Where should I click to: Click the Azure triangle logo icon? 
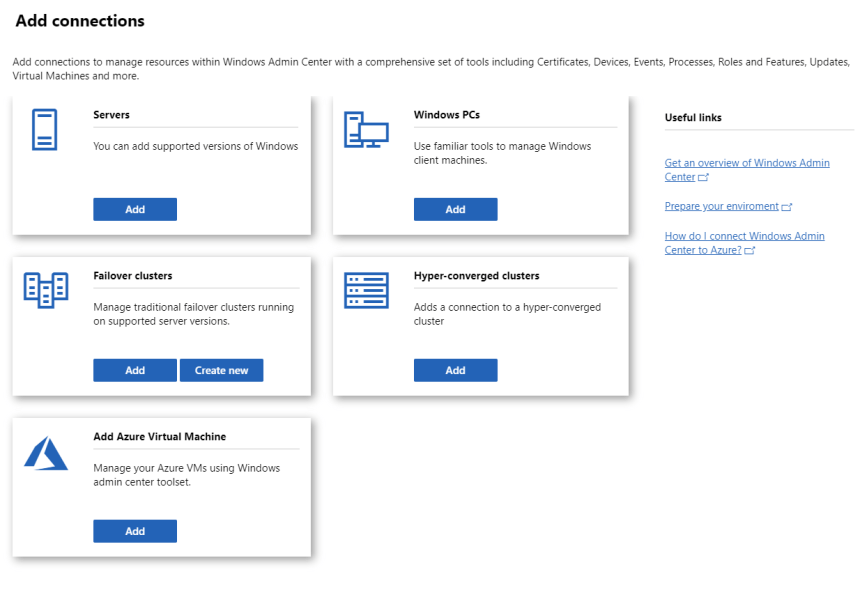tap(45, 453)
